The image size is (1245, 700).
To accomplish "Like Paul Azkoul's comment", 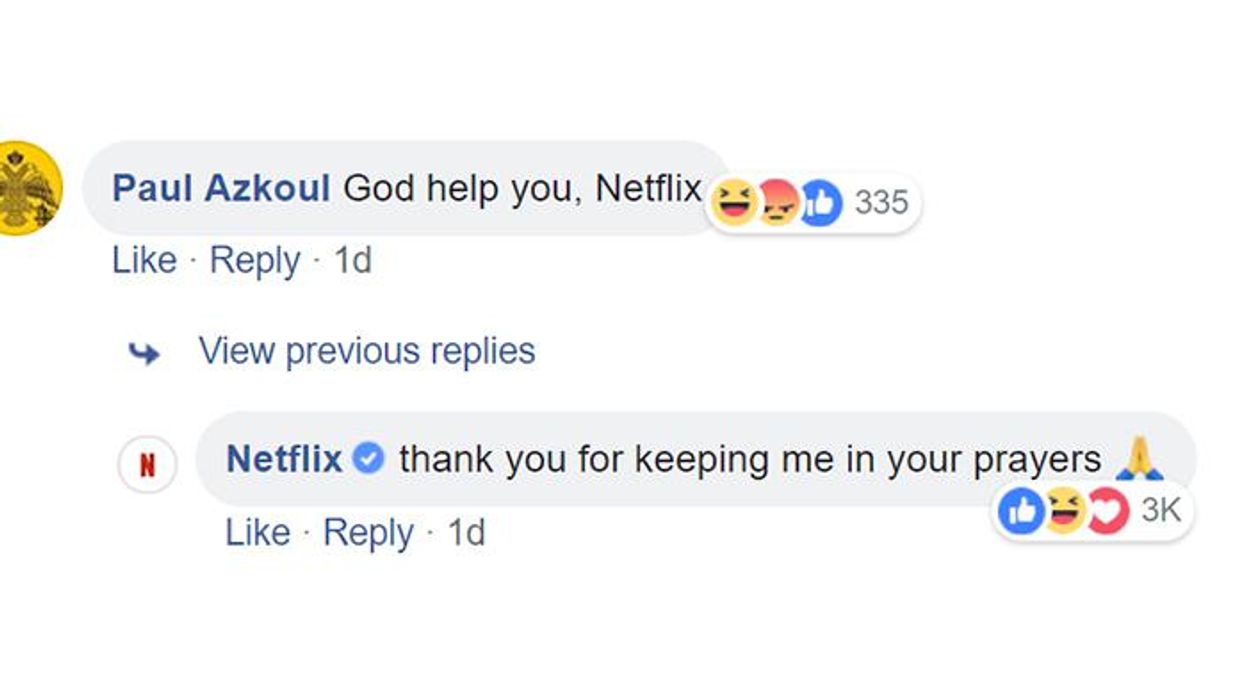I will coord(146,260).
